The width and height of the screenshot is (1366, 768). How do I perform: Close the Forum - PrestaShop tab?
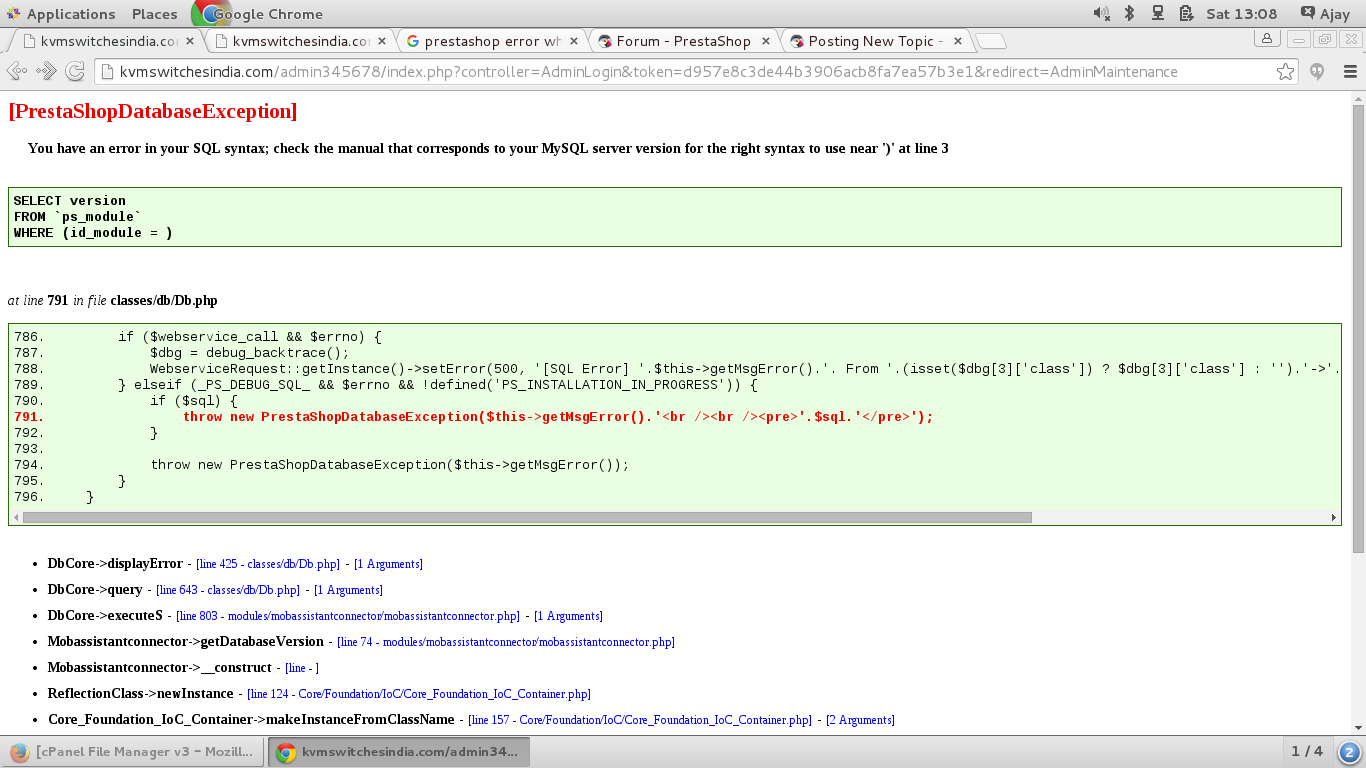[x=766, y=41]
